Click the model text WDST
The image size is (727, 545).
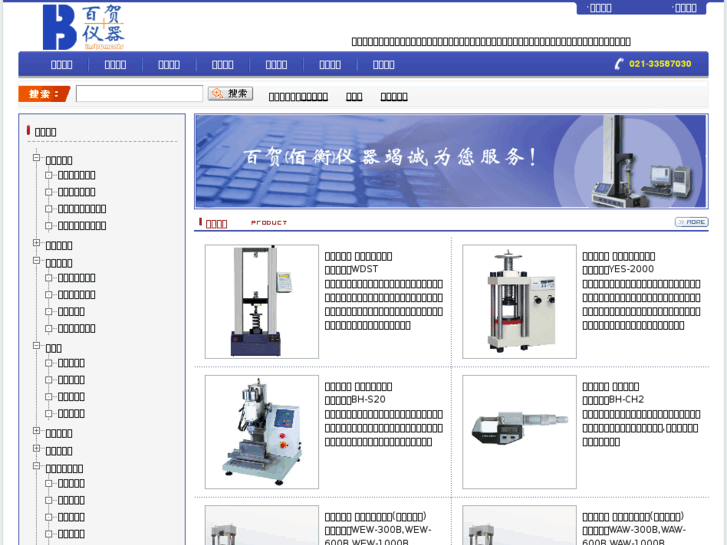364,269
